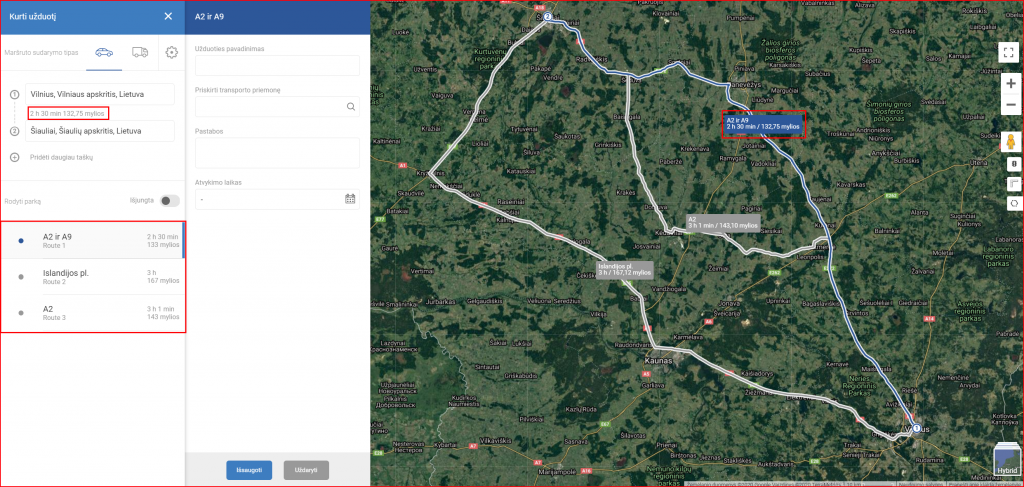
Task: Click the Šiauliai destination field
Action: coord(100,131)
